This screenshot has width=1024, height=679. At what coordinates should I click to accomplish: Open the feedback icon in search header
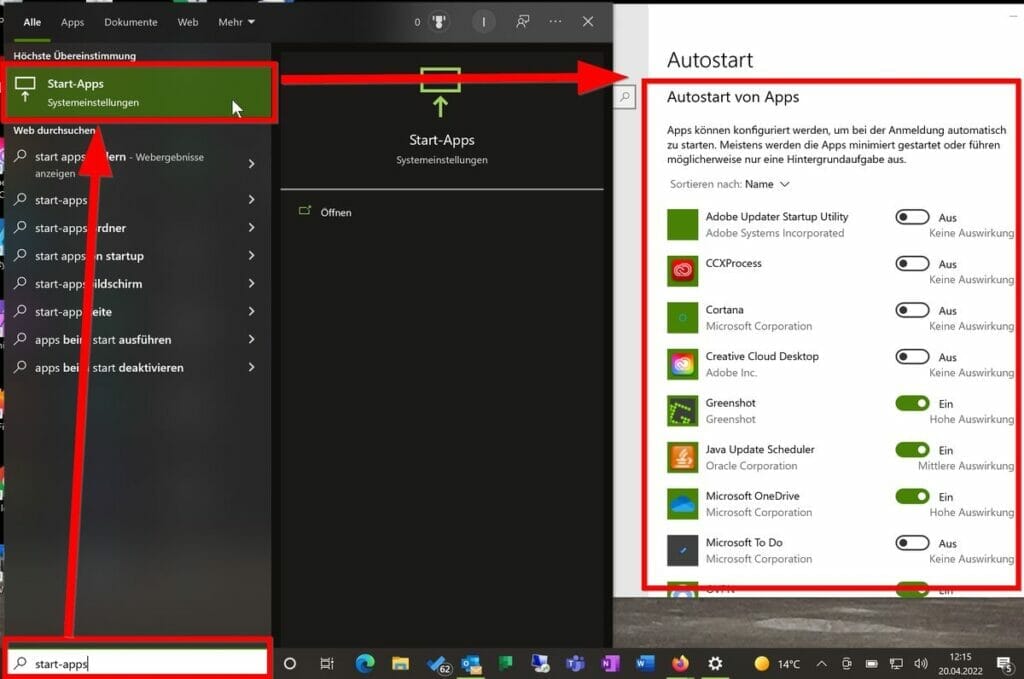pos(522,22)
